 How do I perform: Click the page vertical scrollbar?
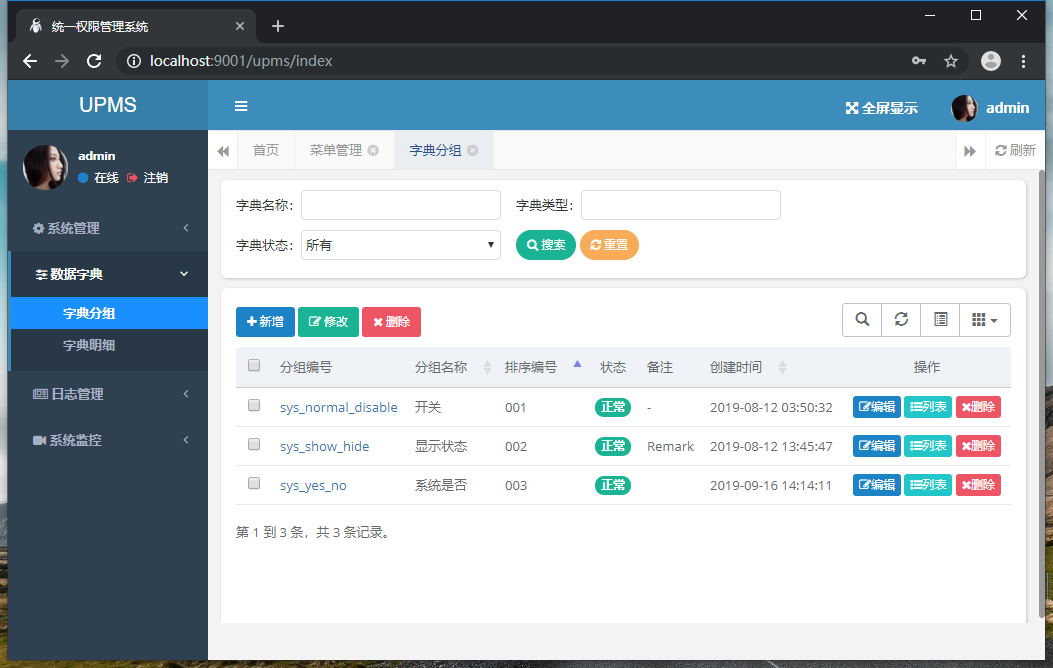1042,393
